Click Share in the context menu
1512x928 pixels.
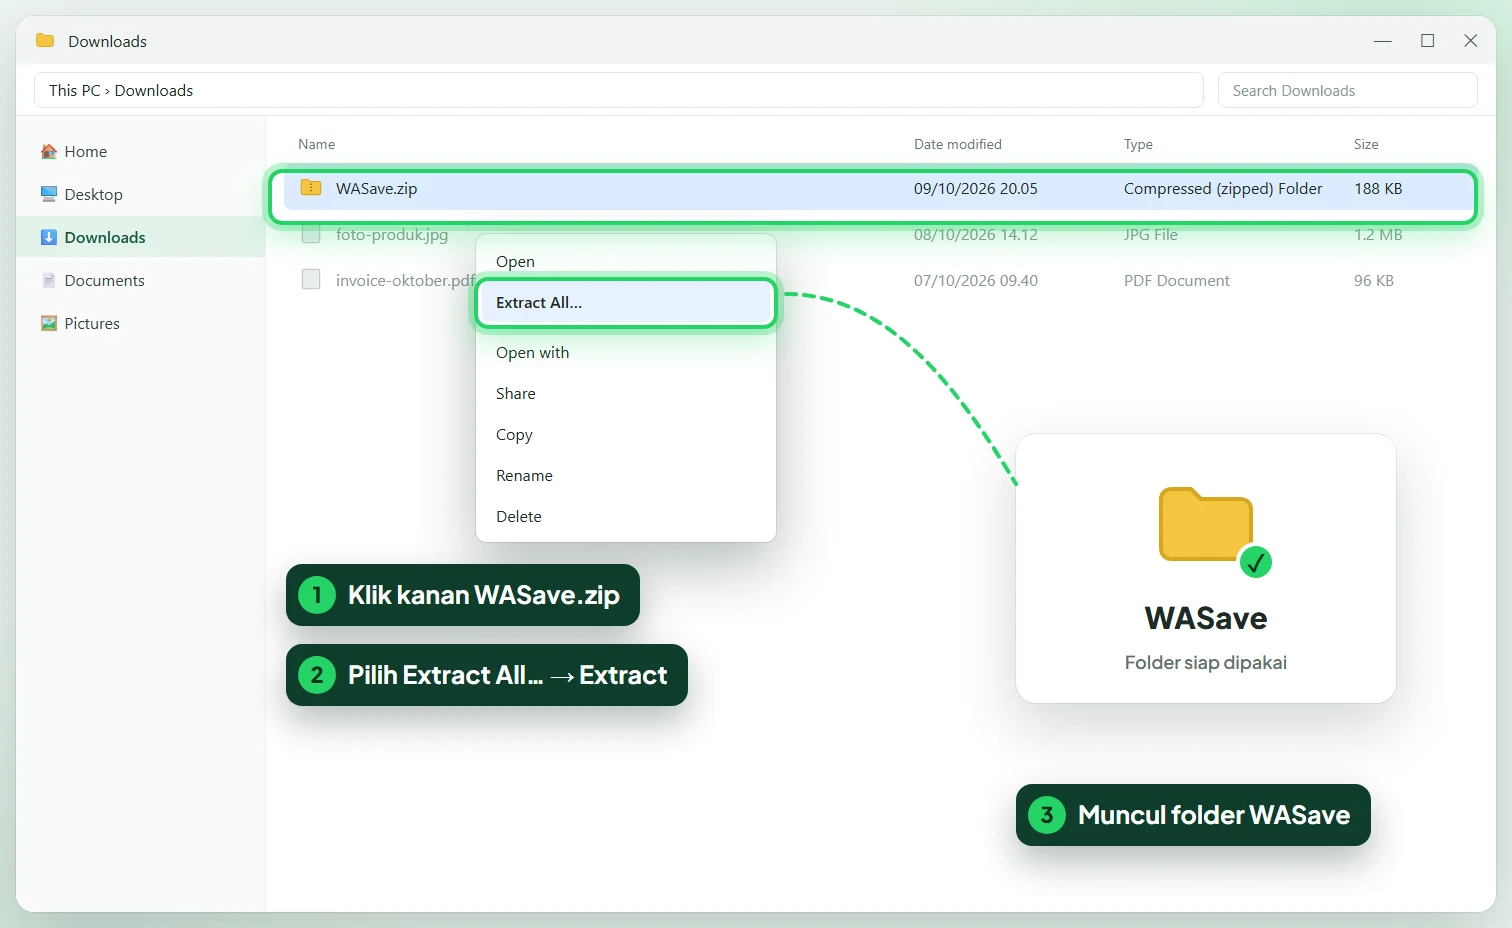pos(626,393)
